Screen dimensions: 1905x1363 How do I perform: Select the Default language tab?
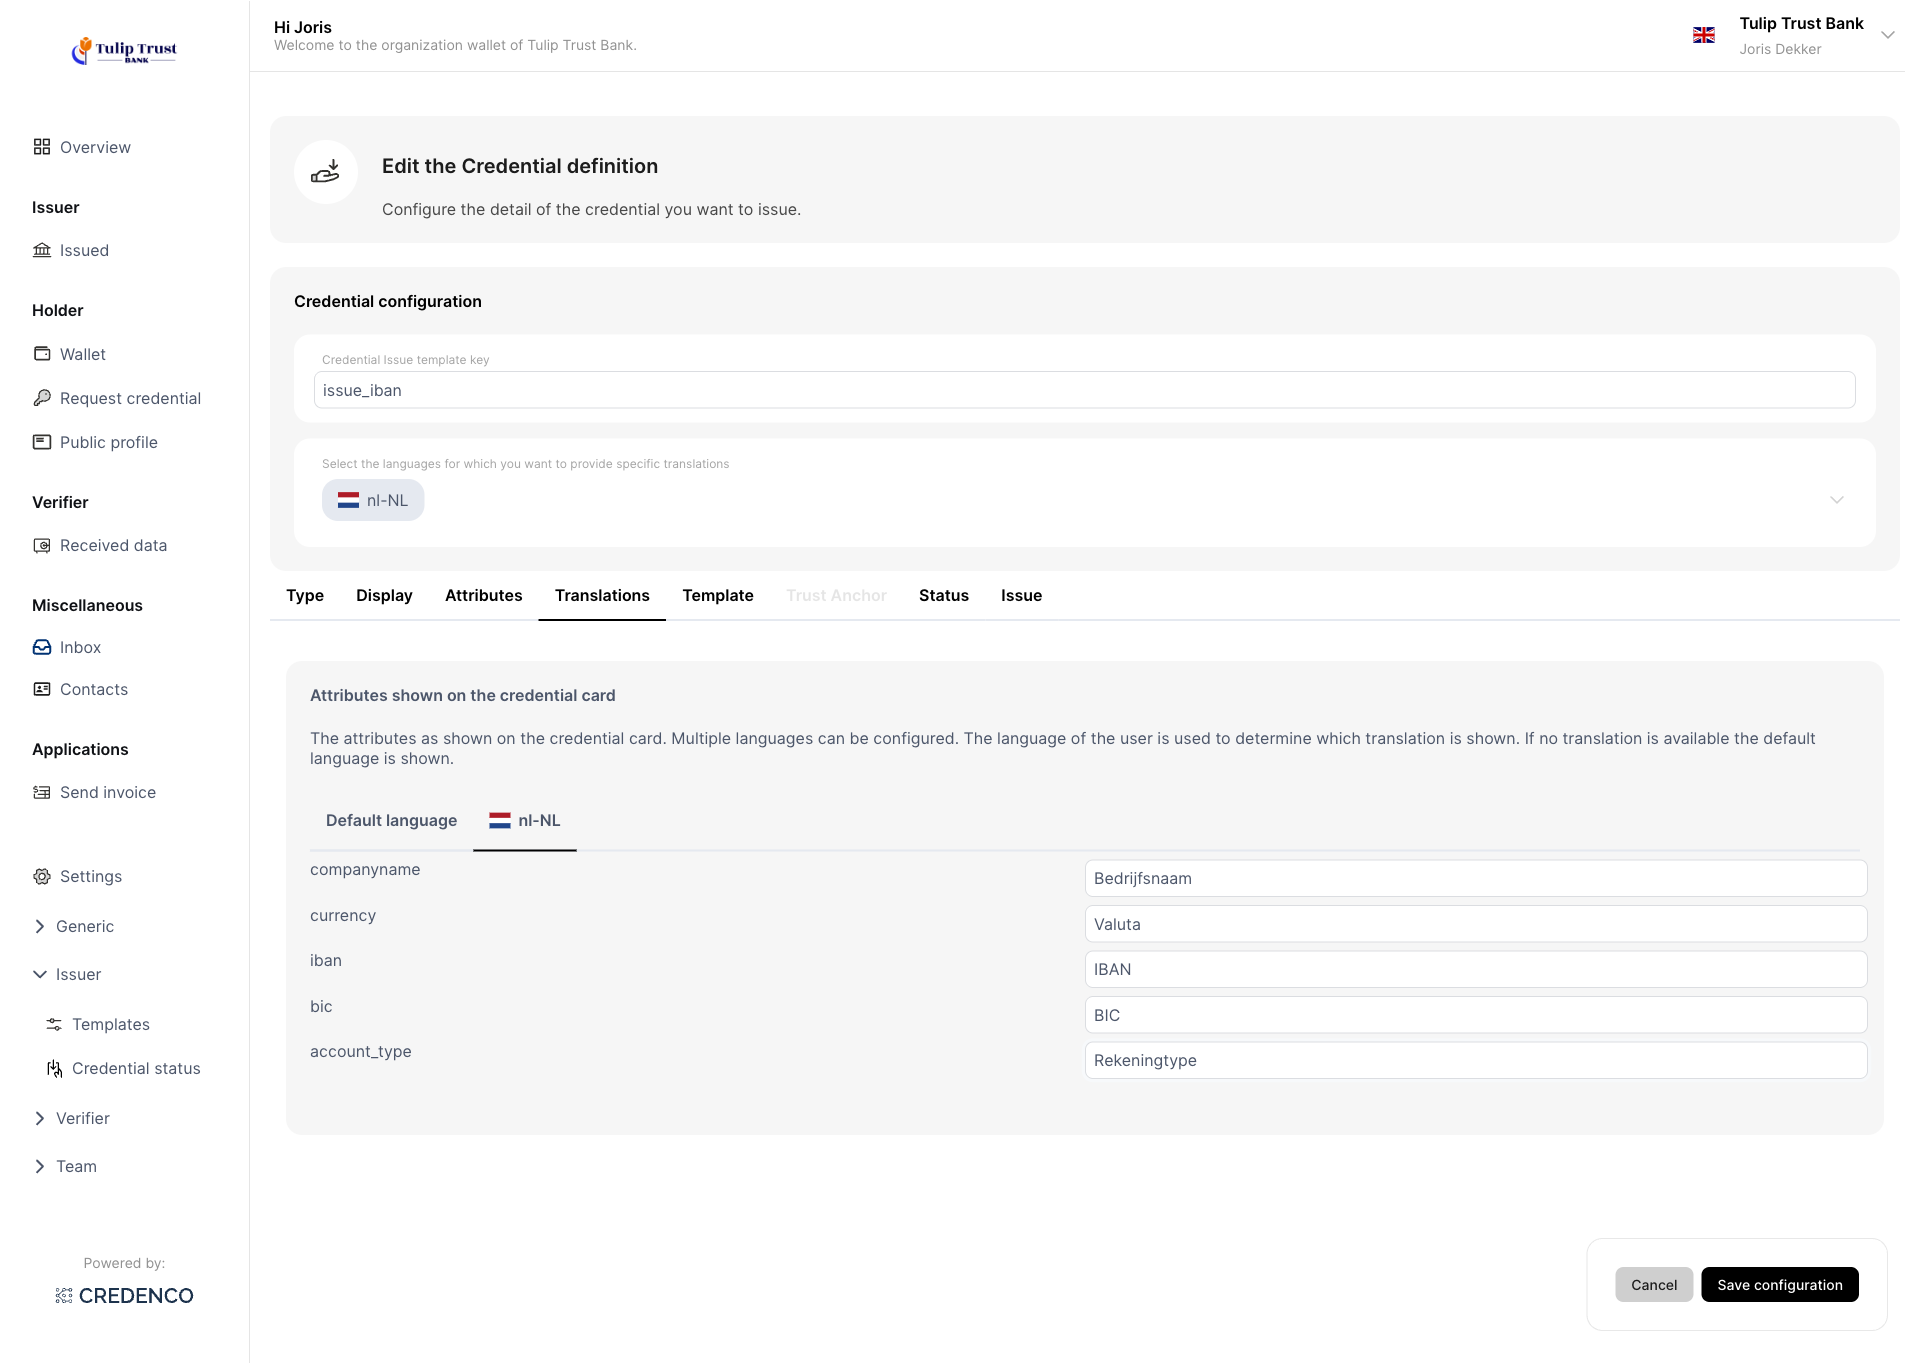point(391,820)
